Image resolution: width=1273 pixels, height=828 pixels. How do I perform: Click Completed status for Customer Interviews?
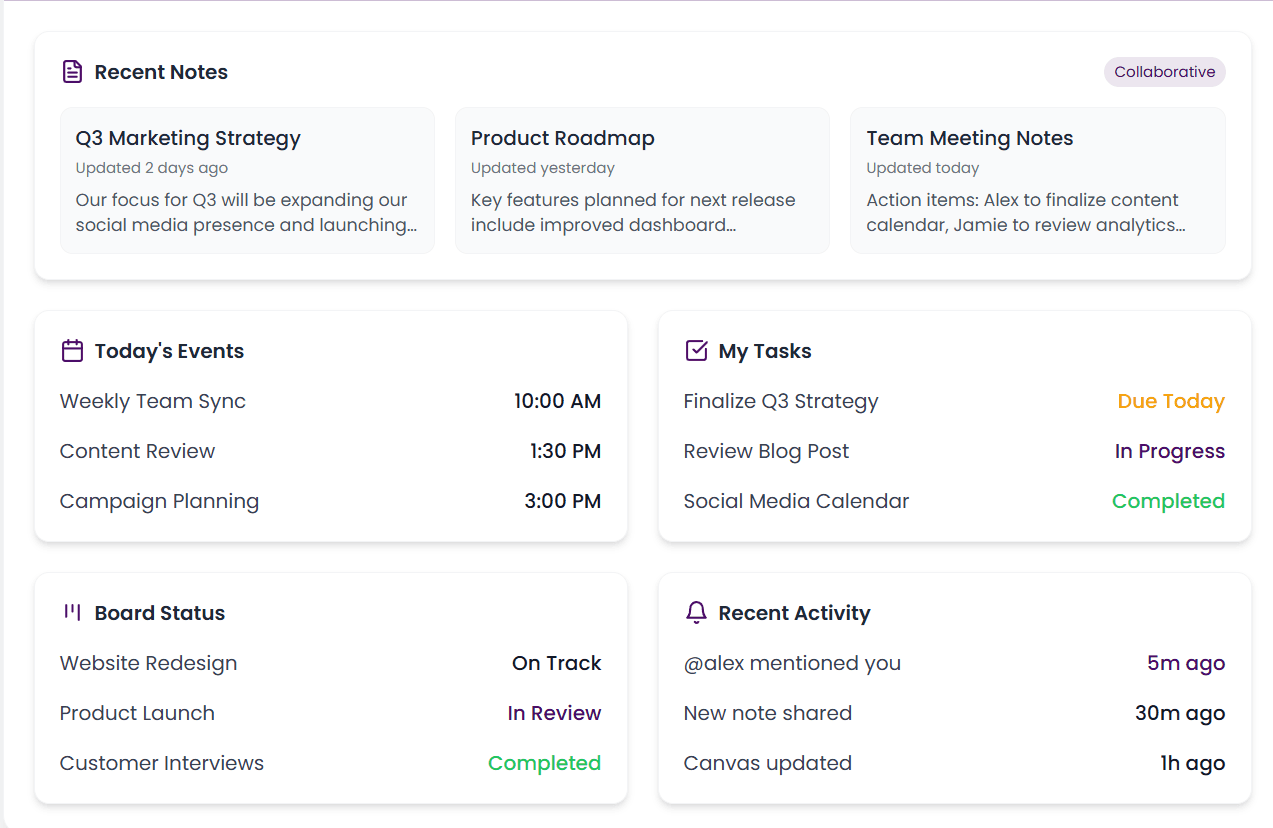544,763
